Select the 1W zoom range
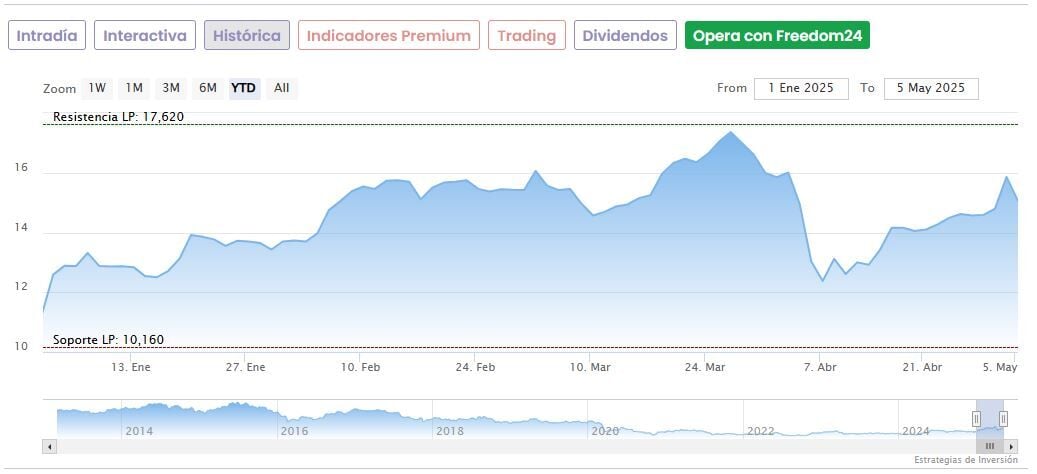The width and height of the screenshot is (1037, 474). [97, 88]
